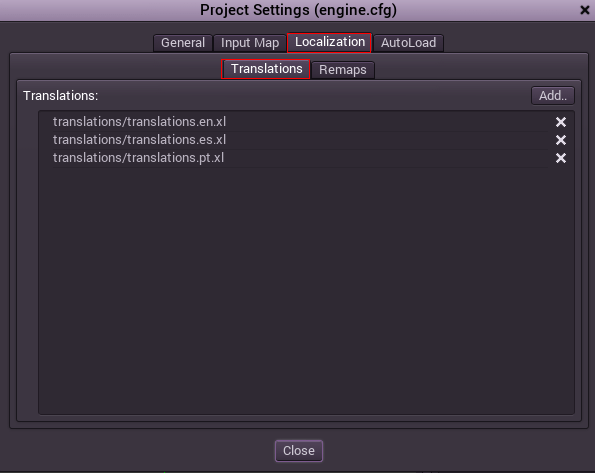Close the Project Settings window via title X
595x473 pixels.
coord(585,10)
